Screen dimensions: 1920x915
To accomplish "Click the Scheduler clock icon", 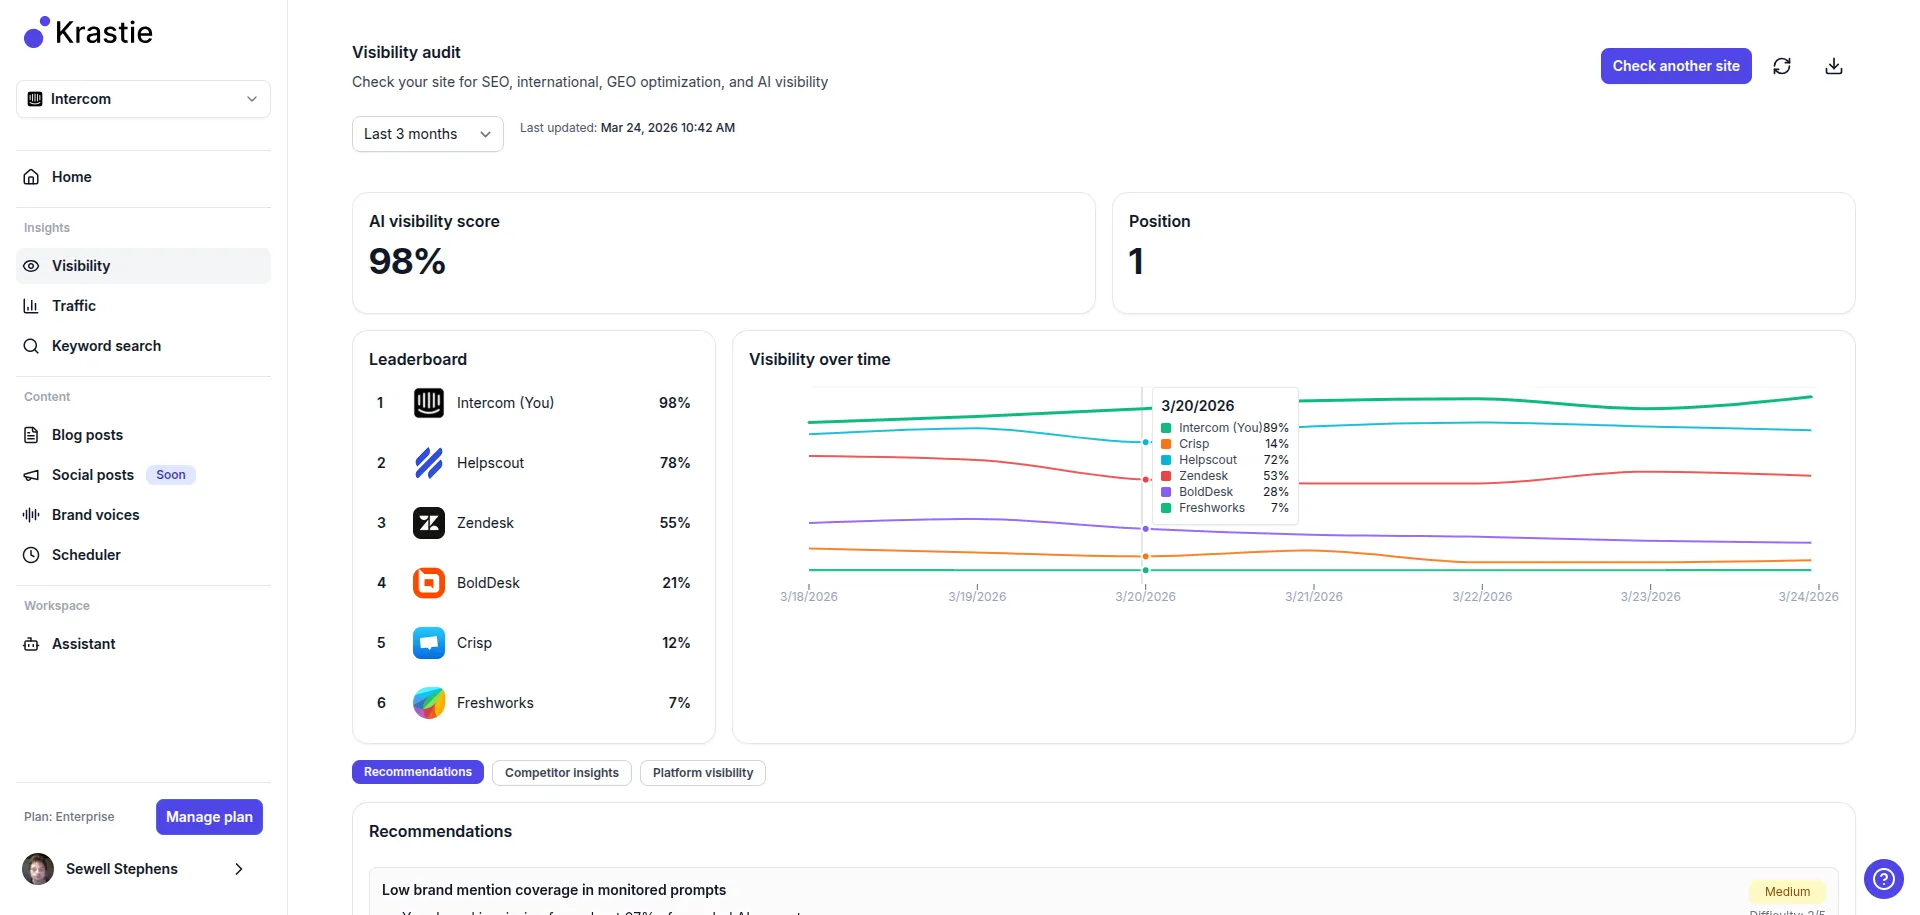I will 32,555.
